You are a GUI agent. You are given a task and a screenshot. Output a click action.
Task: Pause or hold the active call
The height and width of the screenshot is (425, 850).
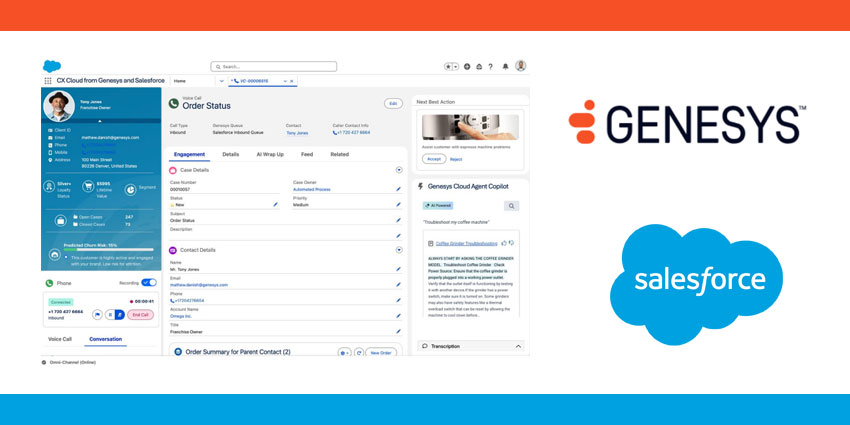110,314
